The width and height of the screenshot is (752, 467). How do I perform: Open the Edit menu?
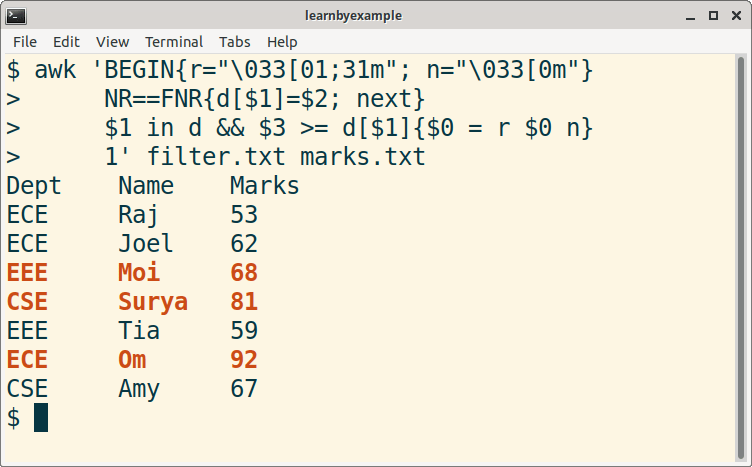66,42
